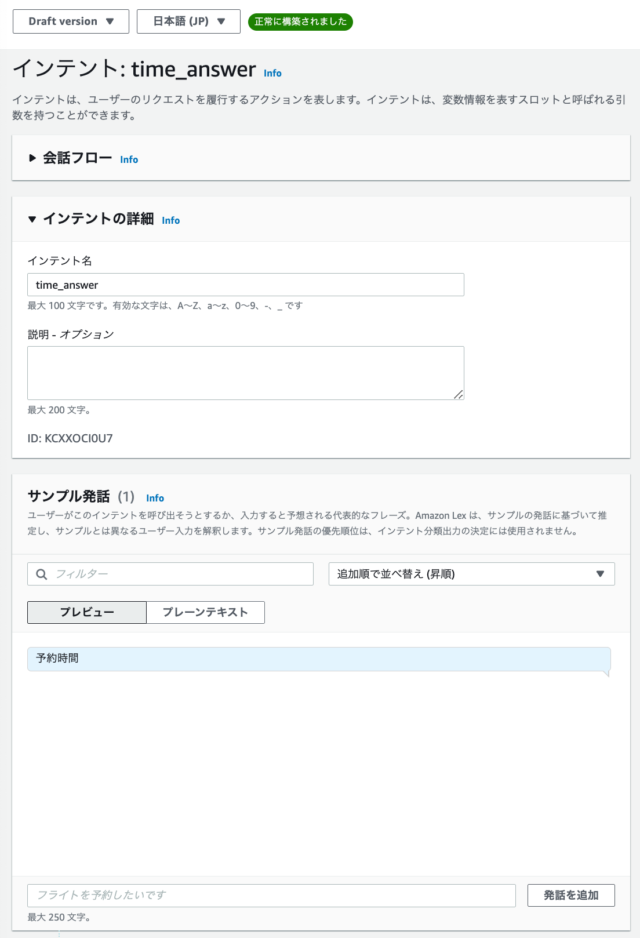Click the new utterance input field
This screenshot has height=938, width=640.
click(272, 896)
